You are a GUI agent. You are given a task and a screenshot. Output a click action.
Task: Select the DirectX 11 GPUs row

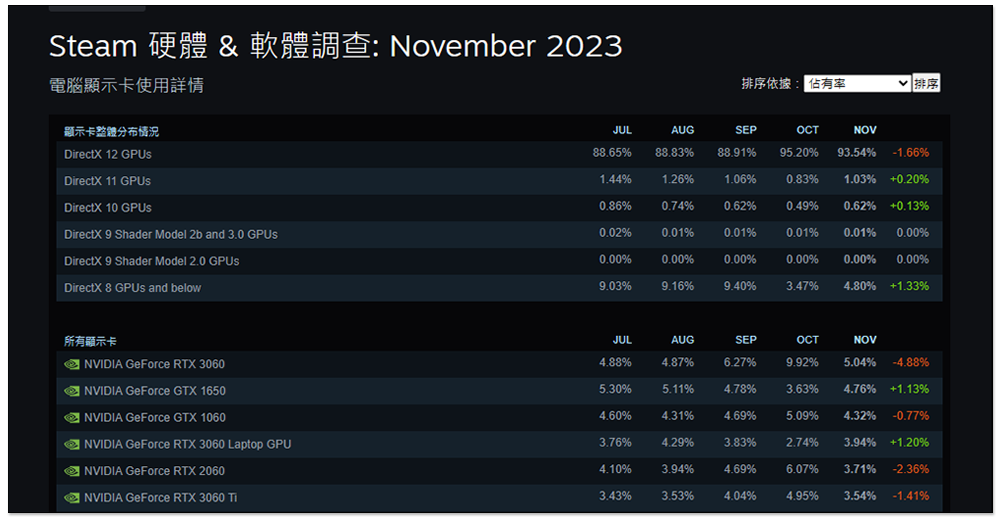pyautogui.click(x=499, y=181)
